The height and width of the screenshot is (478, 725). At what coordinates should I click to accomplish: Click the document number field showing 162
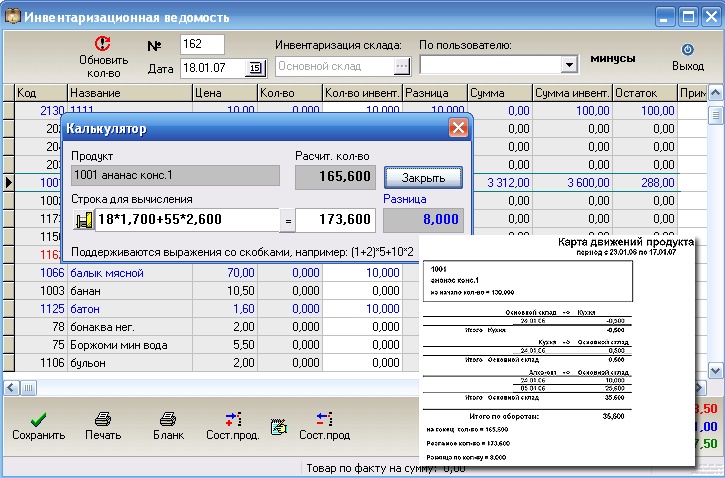tap(202, 44)
